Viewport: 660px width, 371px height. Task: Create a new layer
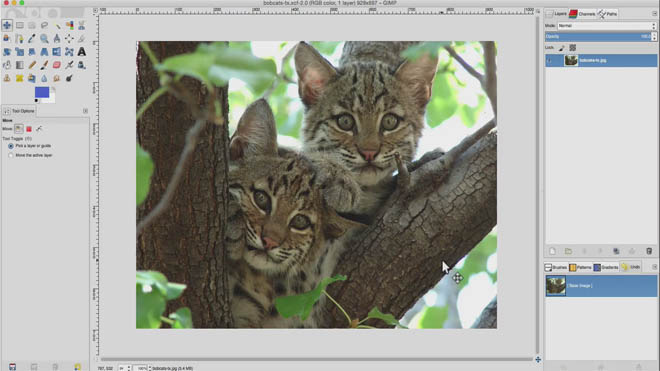click(552, 251)
